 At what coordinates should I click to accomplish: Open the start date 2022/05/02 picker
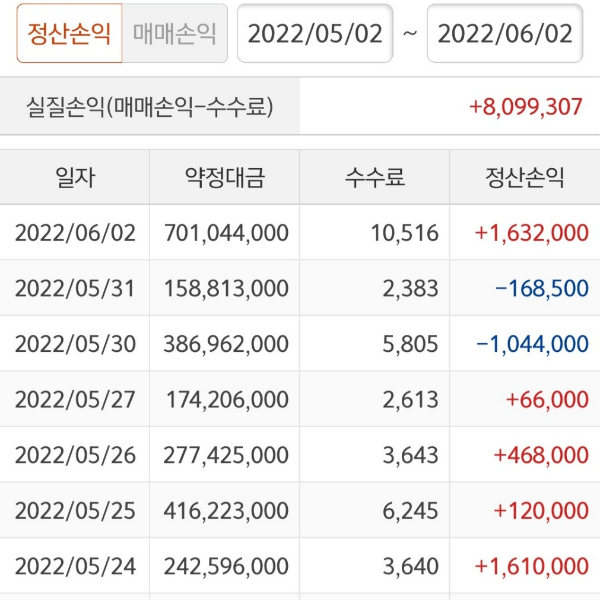pyautogui.click(x=315, y=33)
